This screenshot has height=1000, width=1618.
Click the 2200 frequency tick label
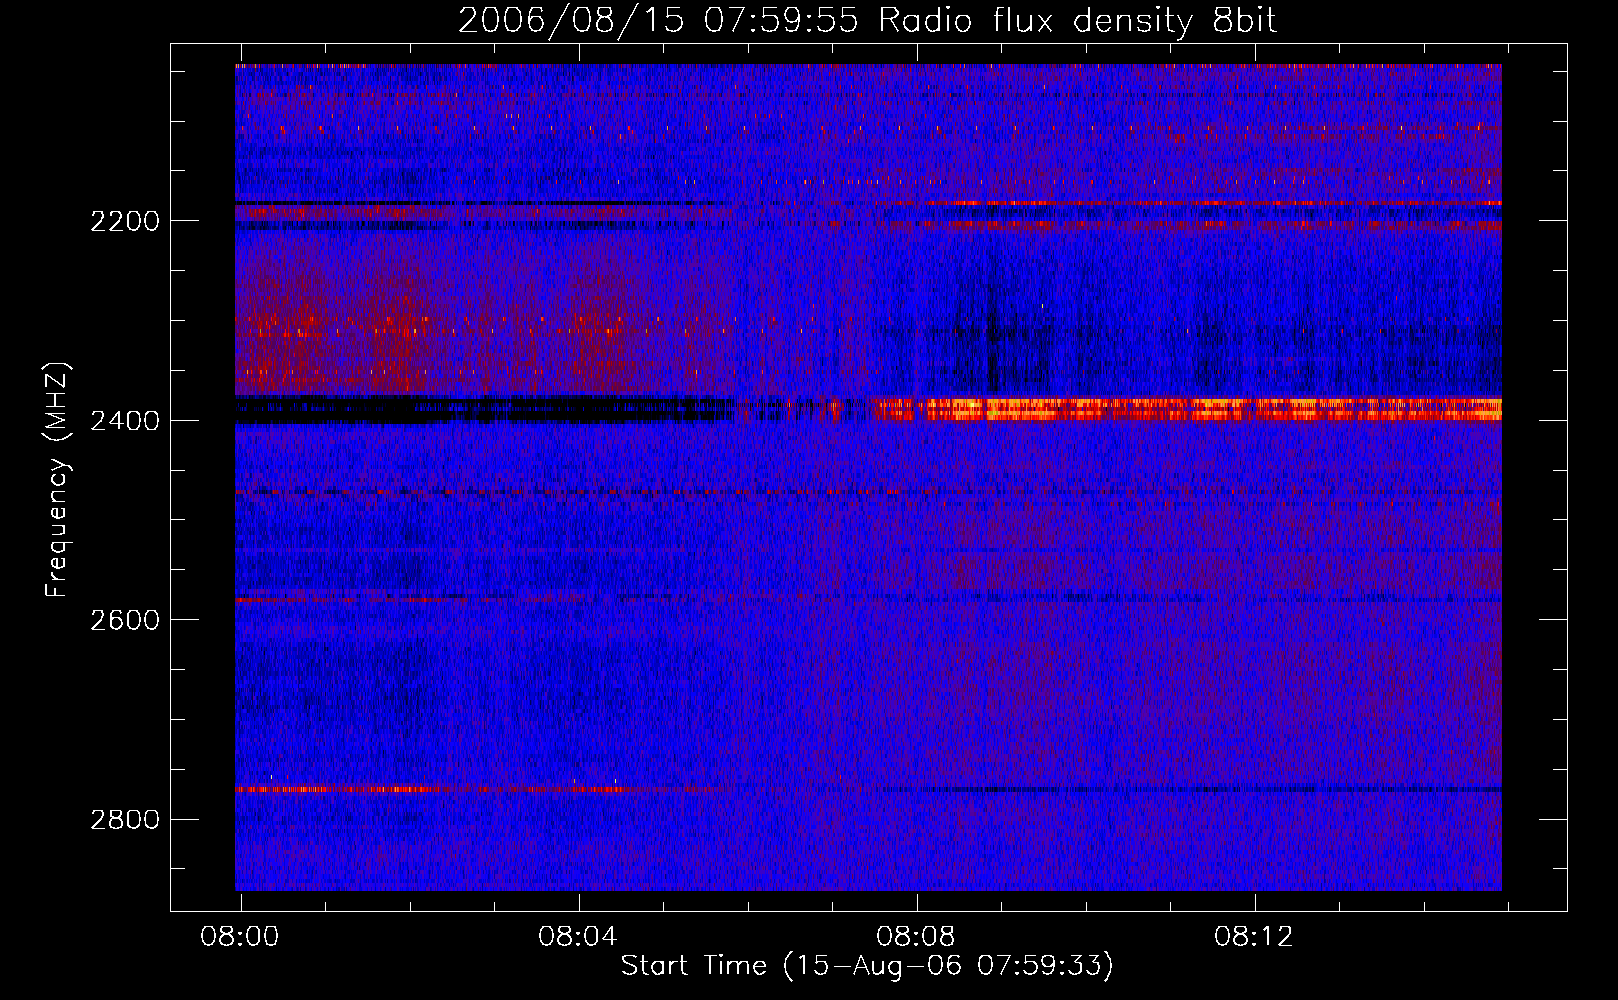click(x=125, y=221)
